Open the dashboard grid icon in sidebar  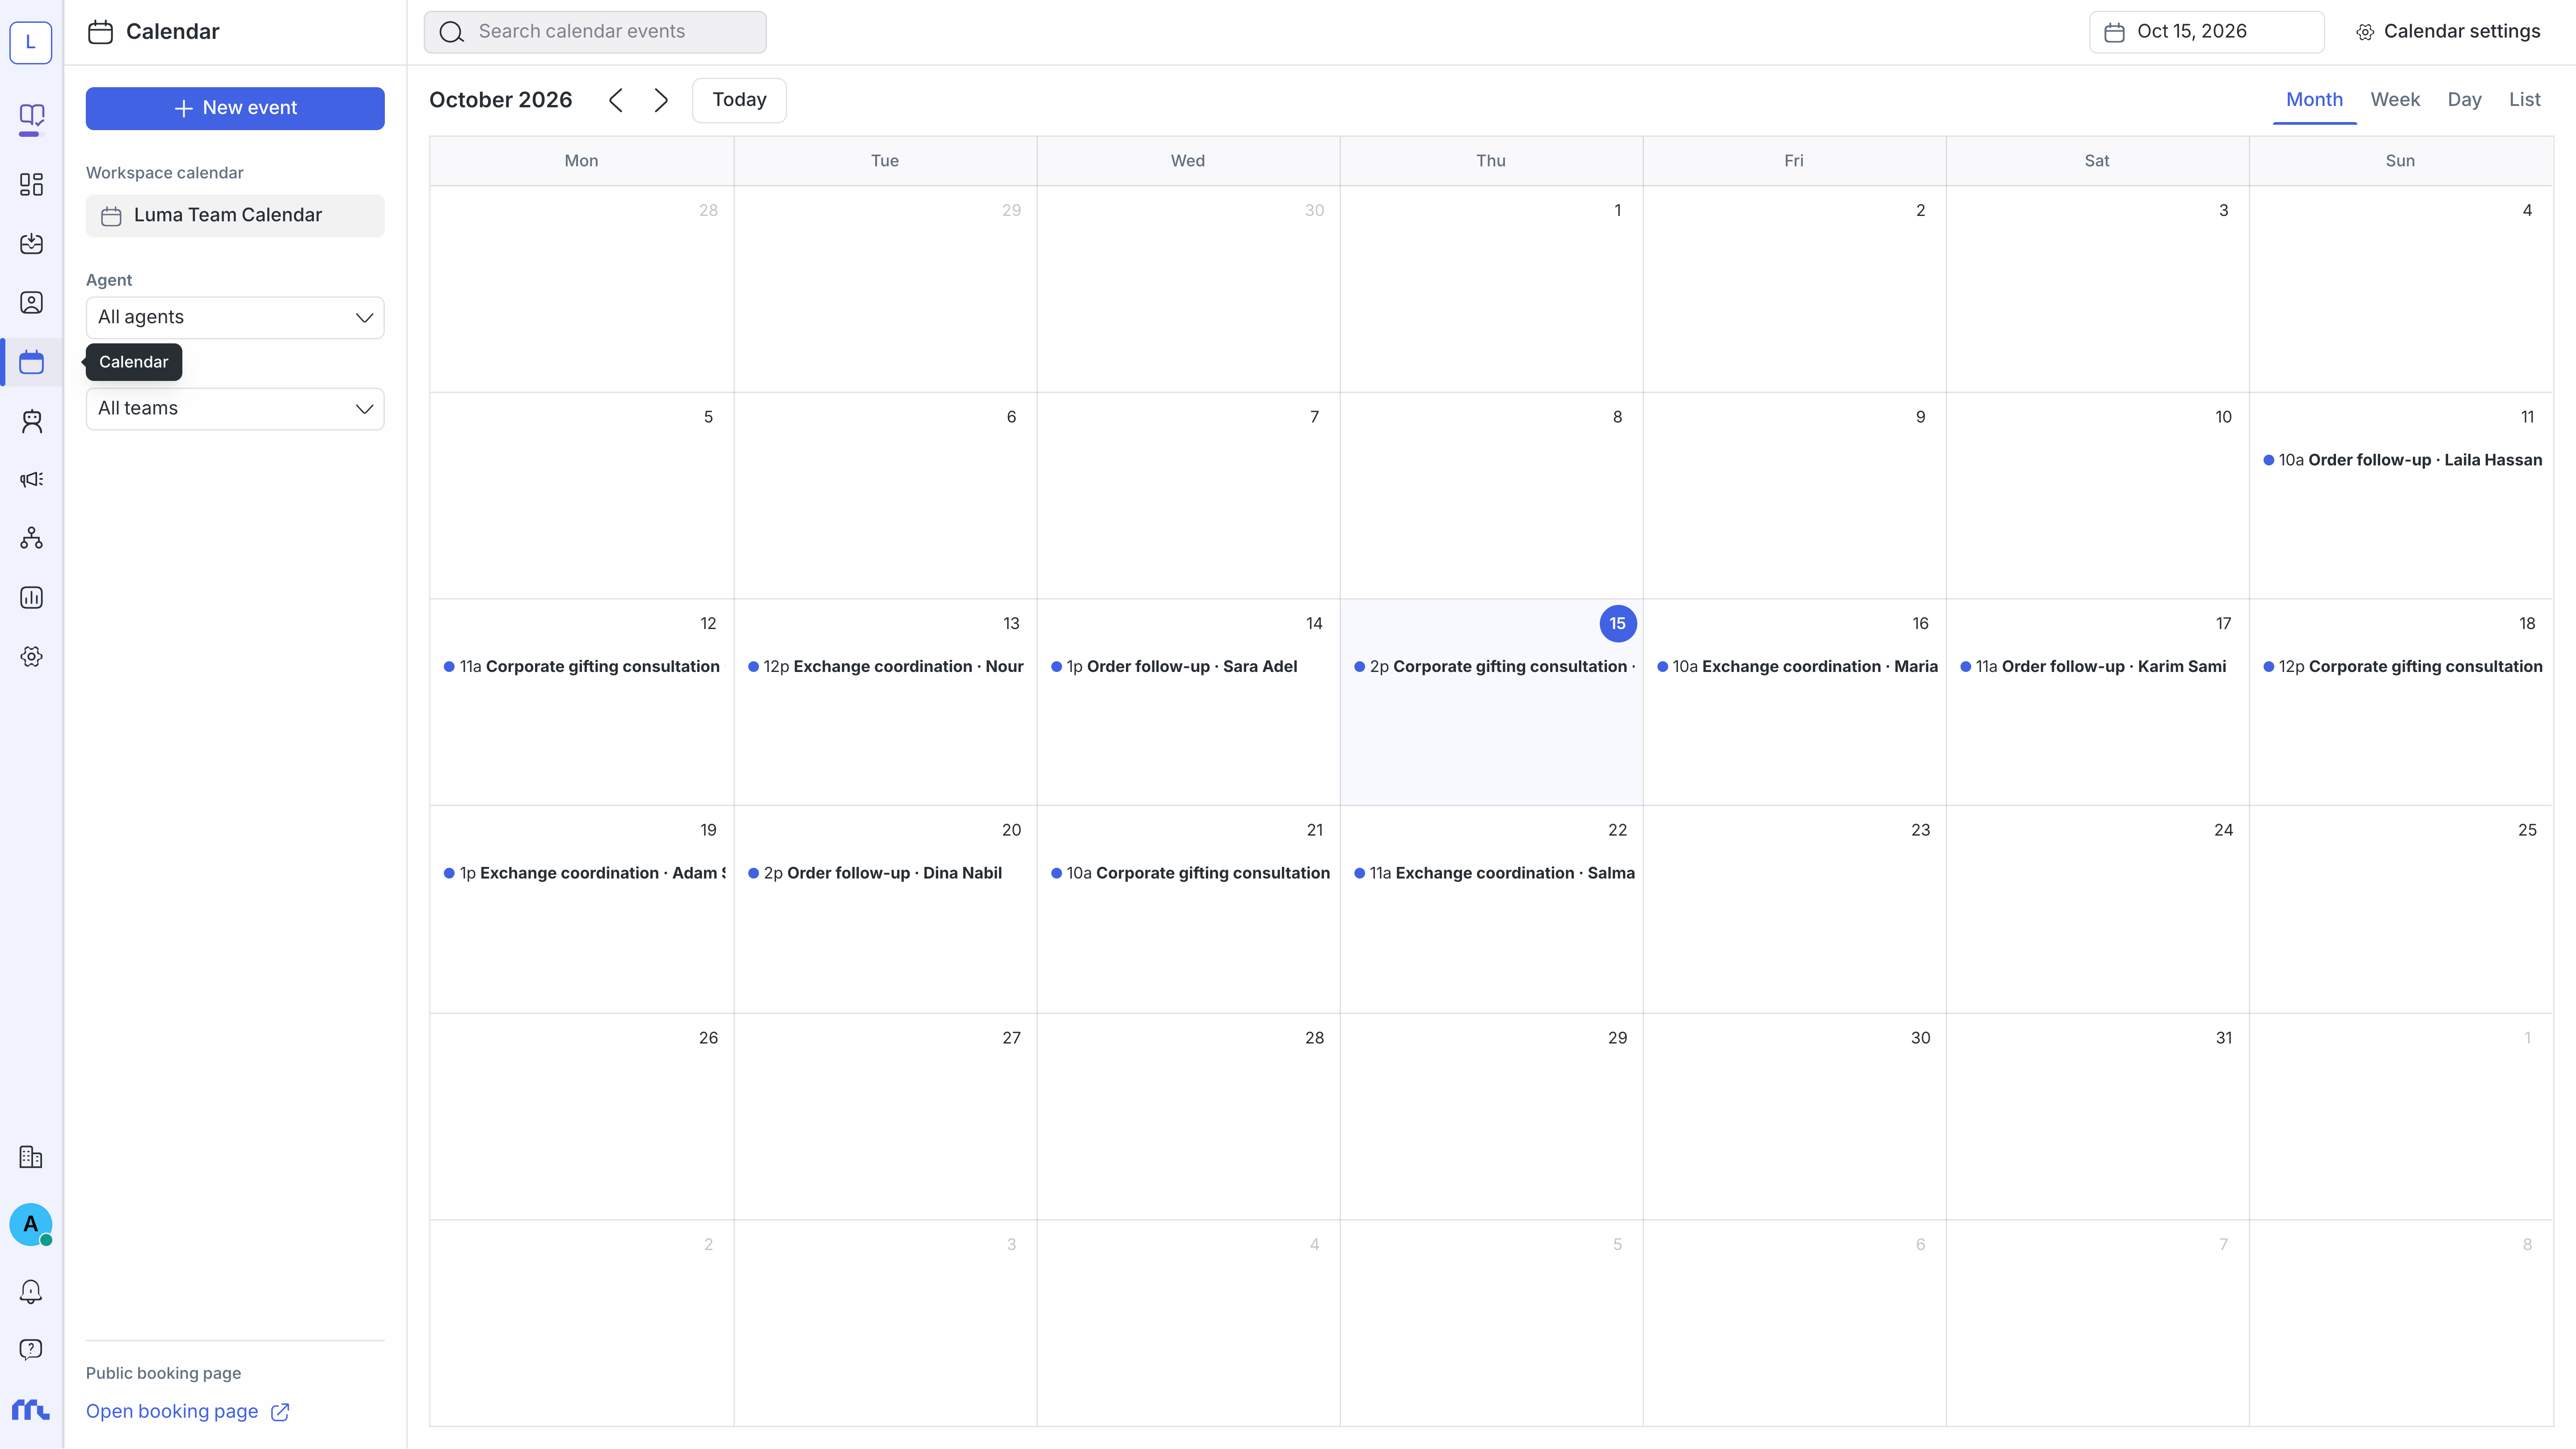point(31,185)
